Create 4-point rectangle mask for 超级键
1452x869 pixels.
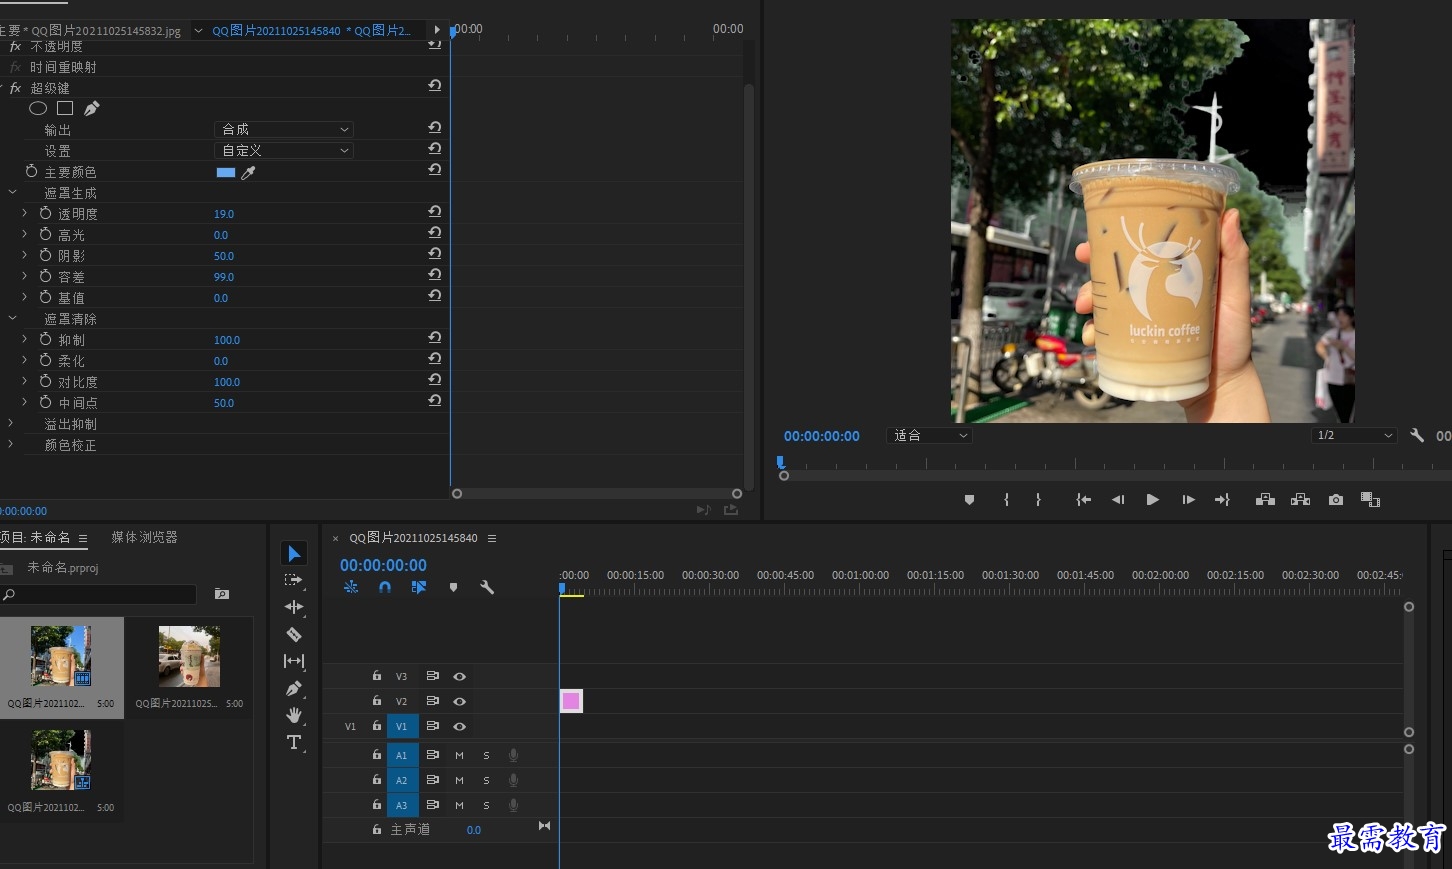coord(65,108)
